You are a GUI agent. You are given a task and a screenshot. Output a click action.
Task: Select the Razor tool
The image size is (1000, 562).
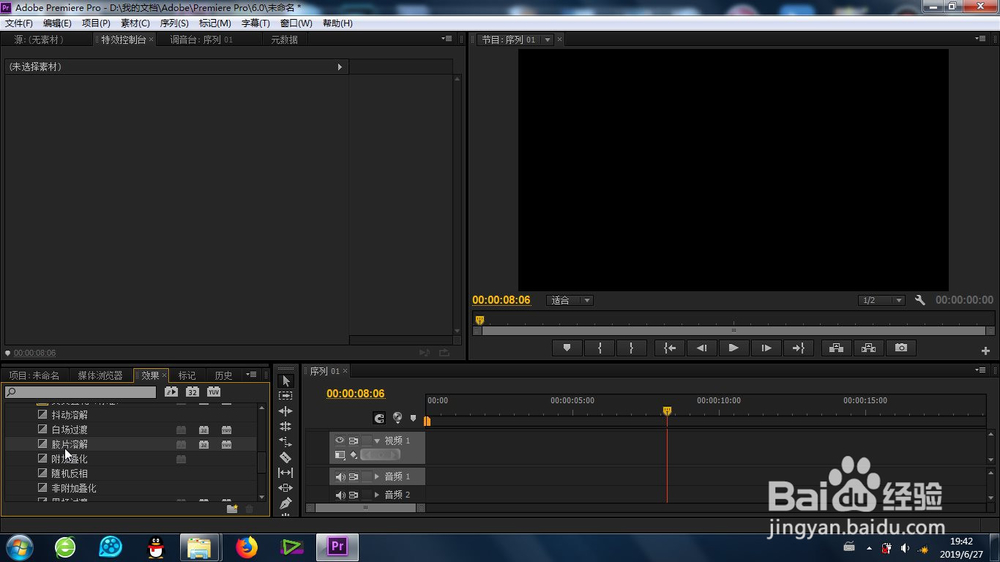coord(286,457)
